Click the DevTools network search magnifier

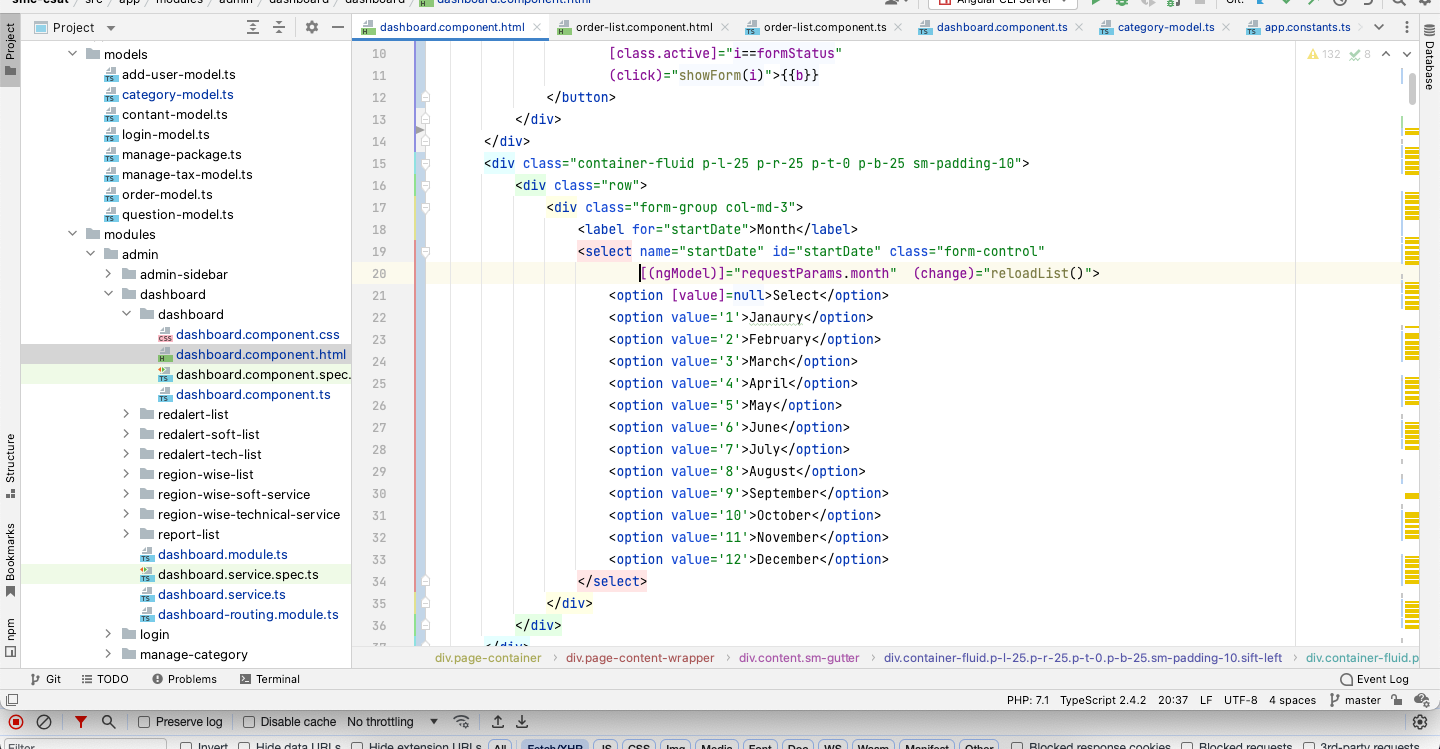coord(108,722)
